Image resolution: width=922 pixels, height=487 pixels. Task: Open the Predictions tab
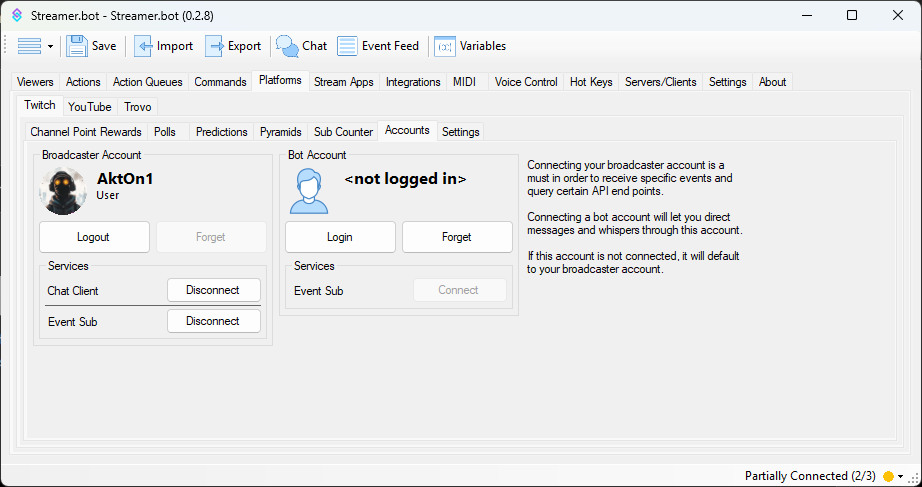pyautogui.click(x=222, y=132)
